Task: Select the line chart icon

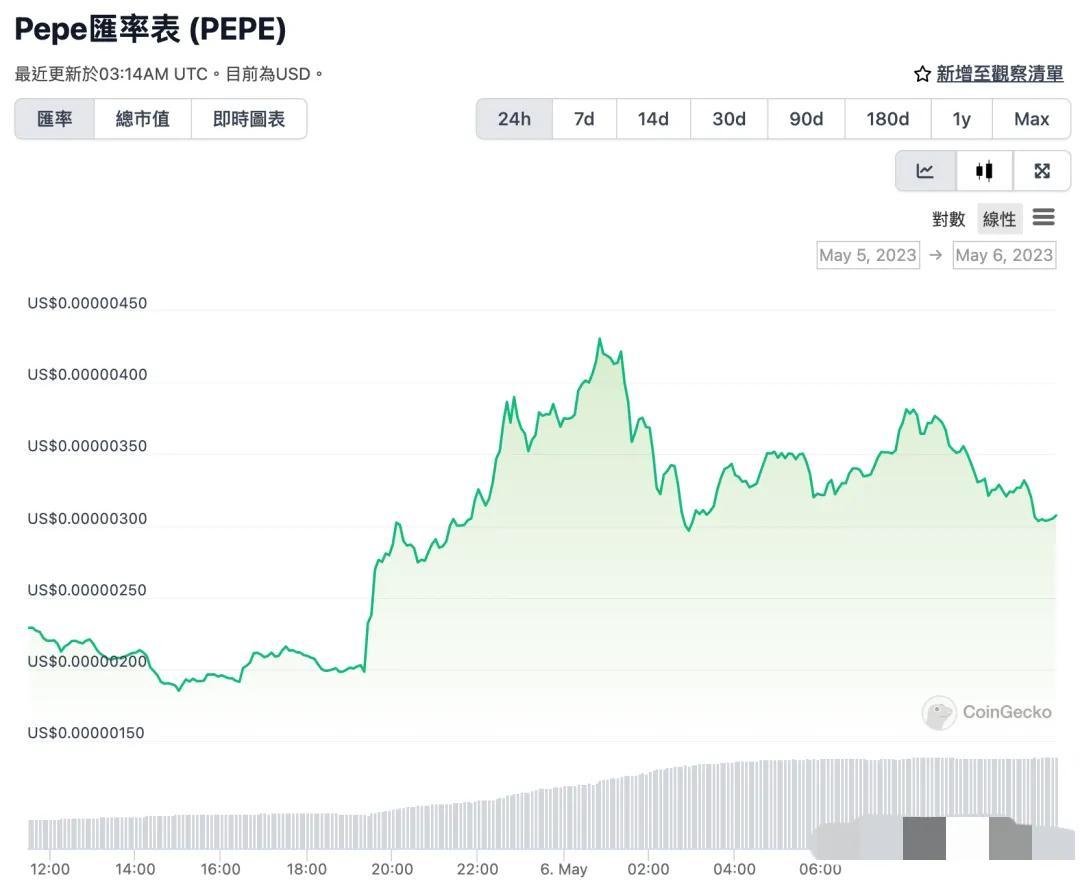Action: click(x=925, y=170)
